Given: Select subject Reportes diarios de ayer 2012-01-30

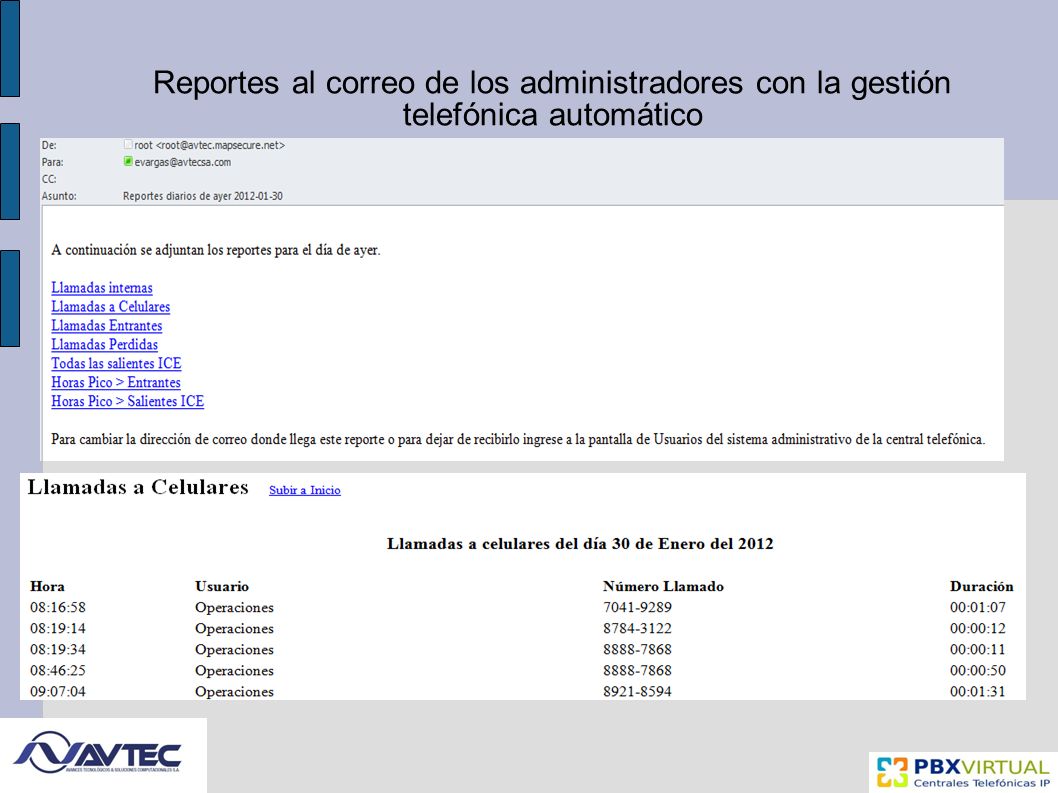Looking at the screenshot, I should click(202, 196).
